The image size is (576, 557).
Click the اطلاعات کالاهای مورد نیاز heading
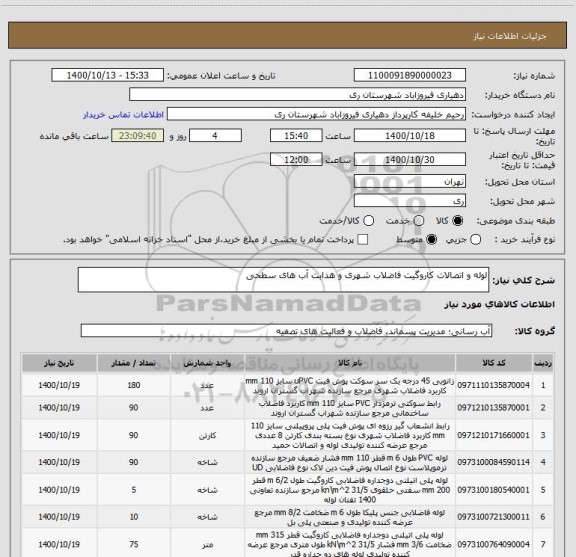click(x=500, y=304)
